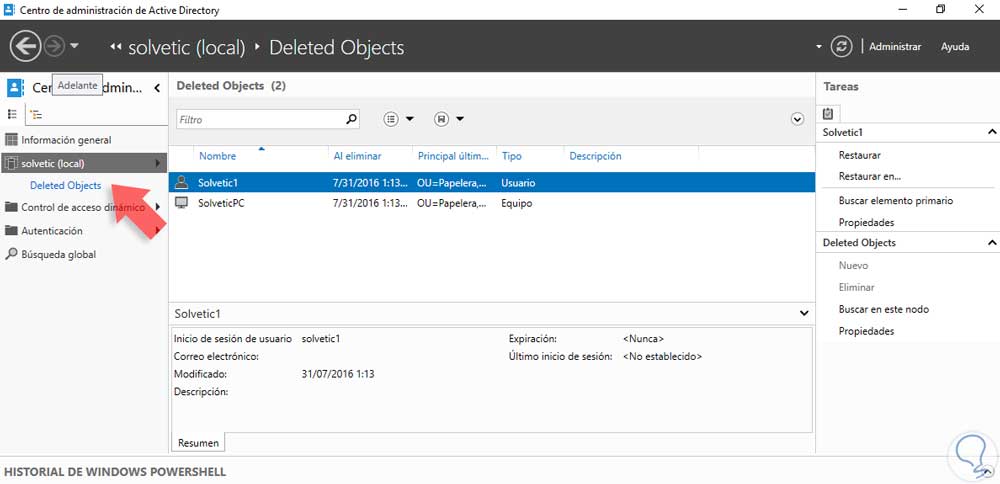Click the refresh icon in header

tap(844, 46)
